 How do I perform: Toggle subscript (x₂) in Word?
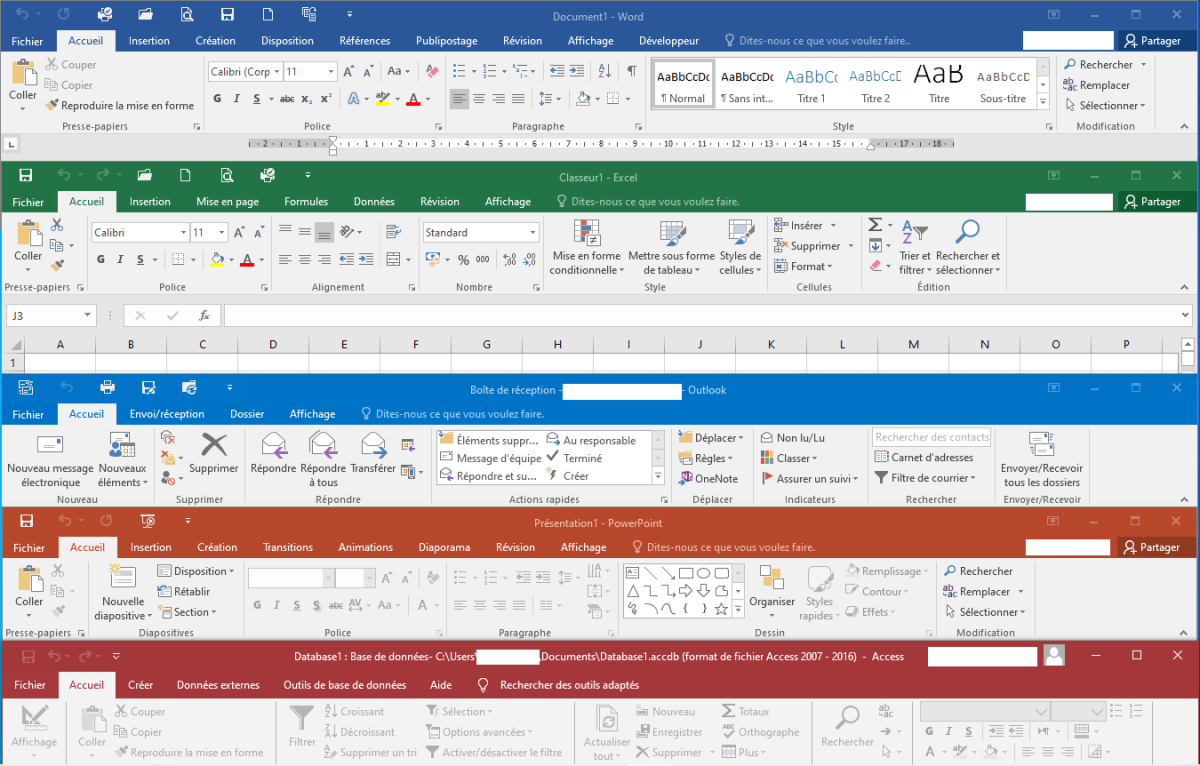tap(307, 99)
